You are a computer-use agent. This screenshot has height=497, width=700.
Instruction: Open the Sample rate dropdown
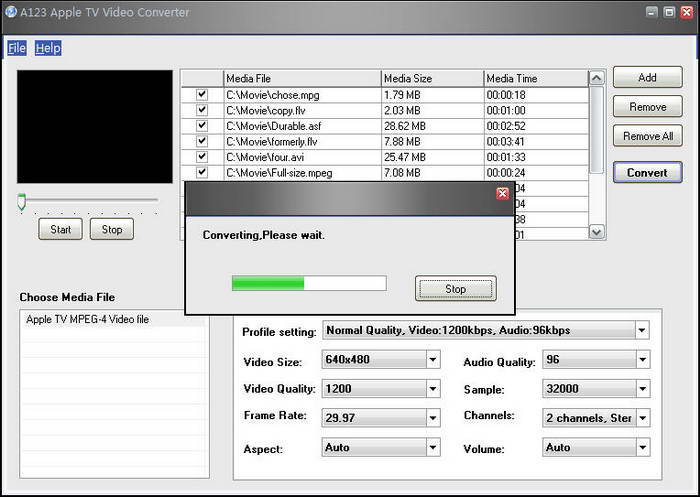[x=642, y=389]
